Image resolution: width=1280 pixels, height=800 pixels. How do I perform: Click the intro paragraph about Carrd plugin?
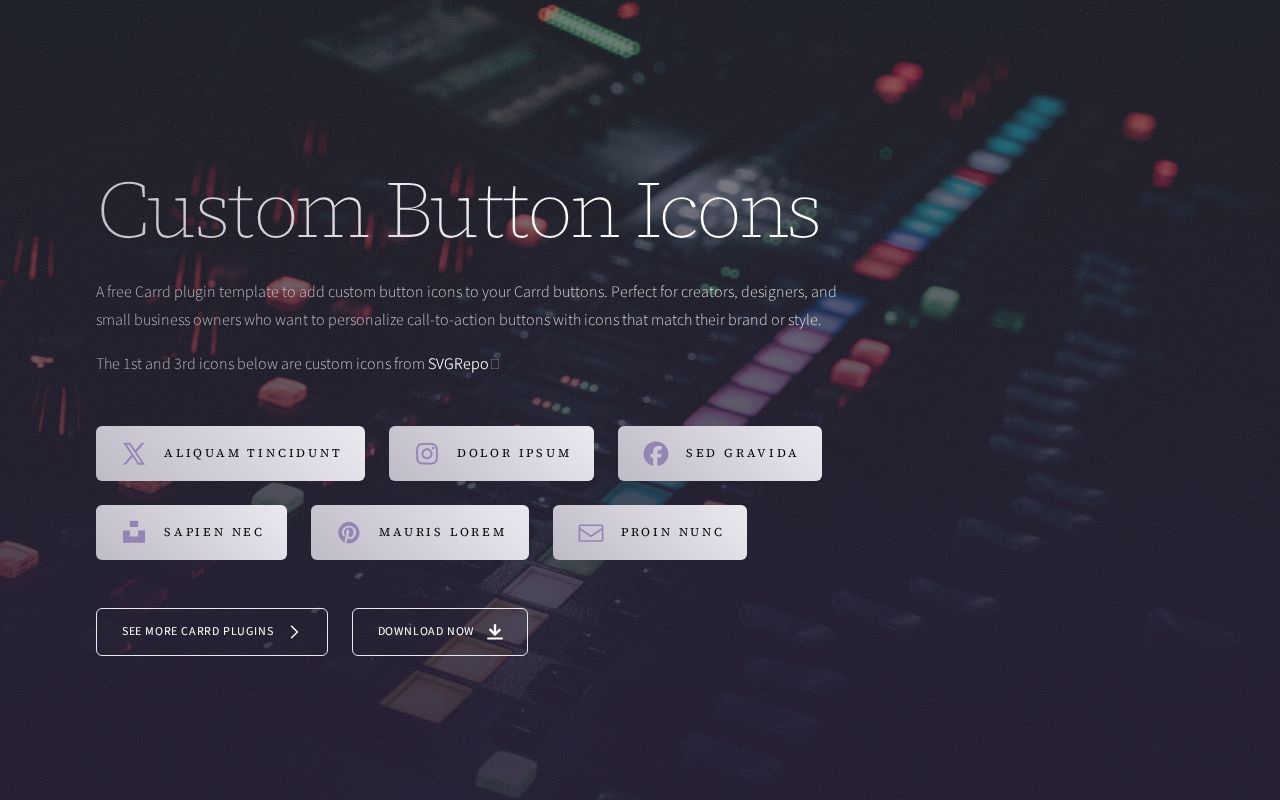click(x=466, y=306)
